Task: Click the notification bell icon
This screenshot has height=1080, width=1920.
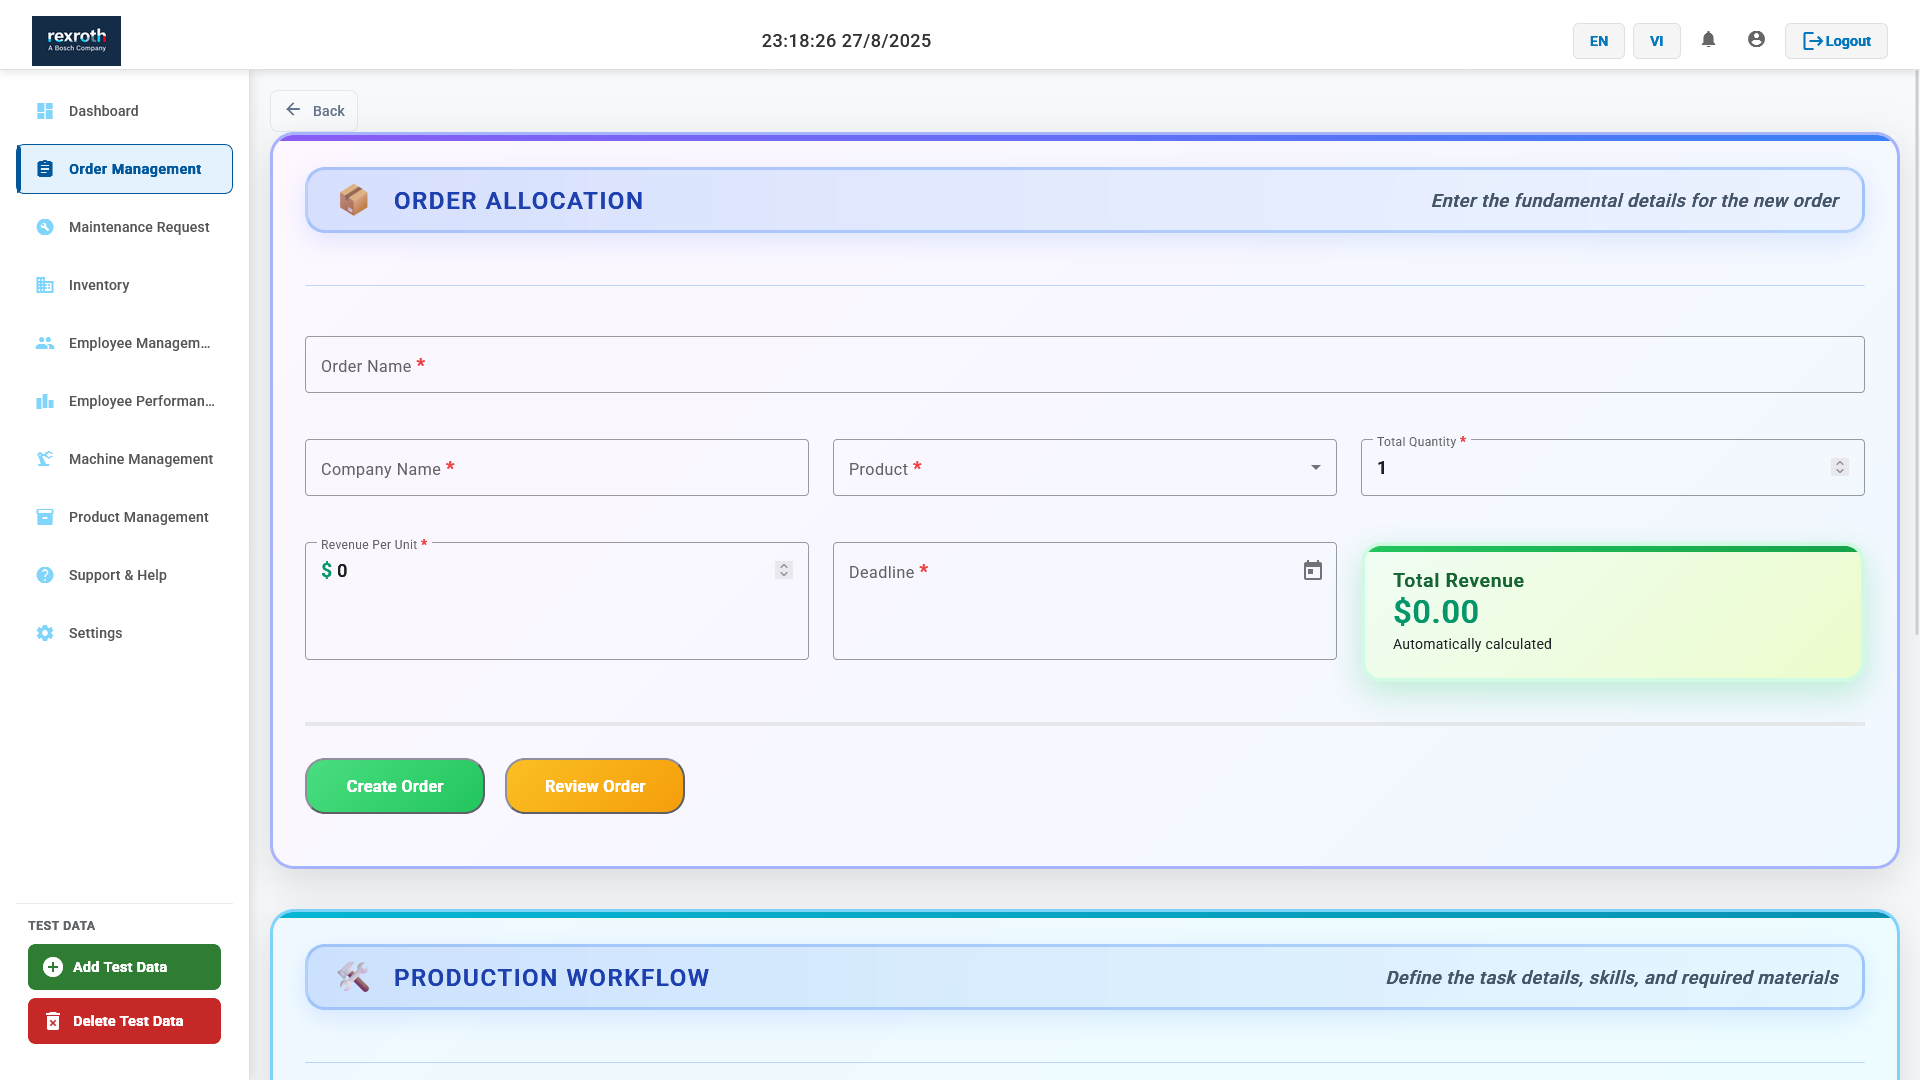Action: 1708,40
